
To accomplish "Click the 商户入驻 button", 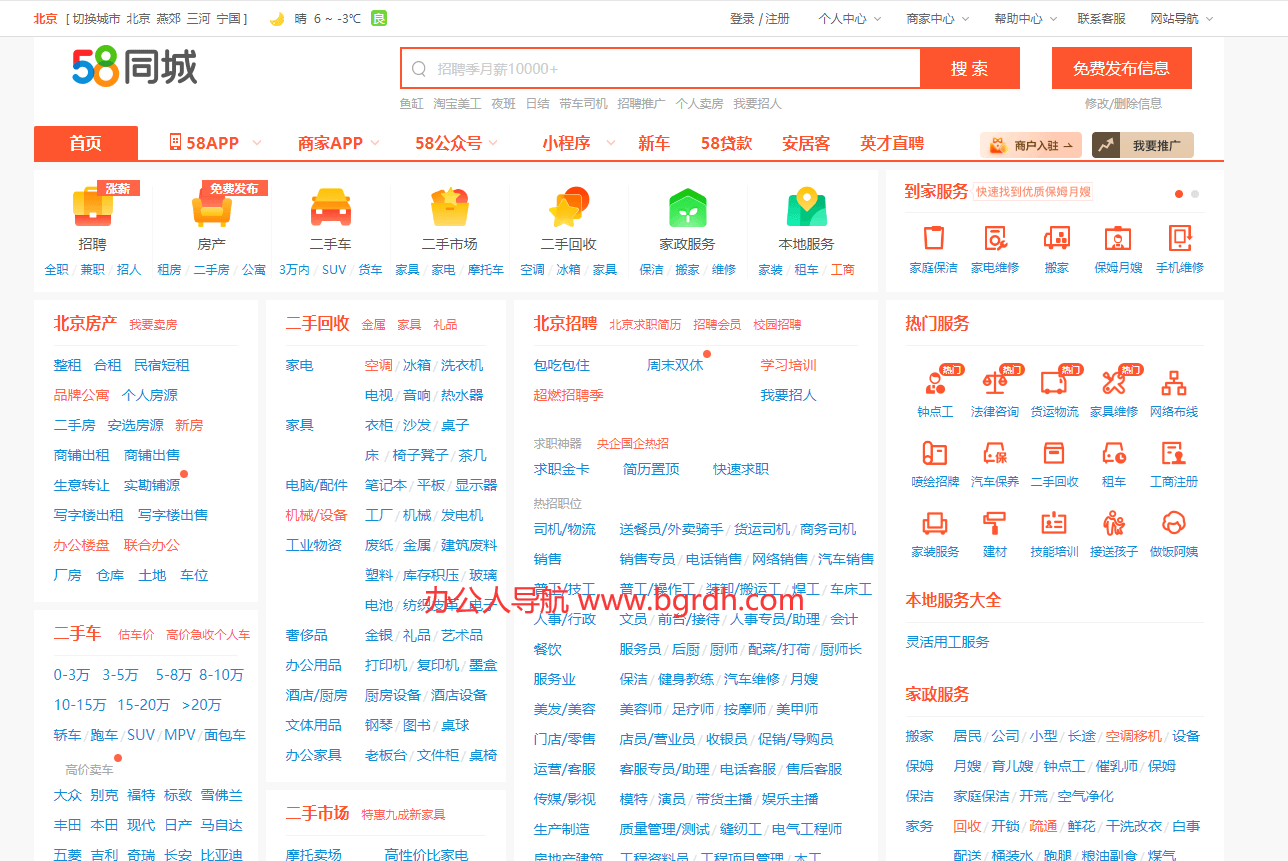I will tap(1031, 145).
